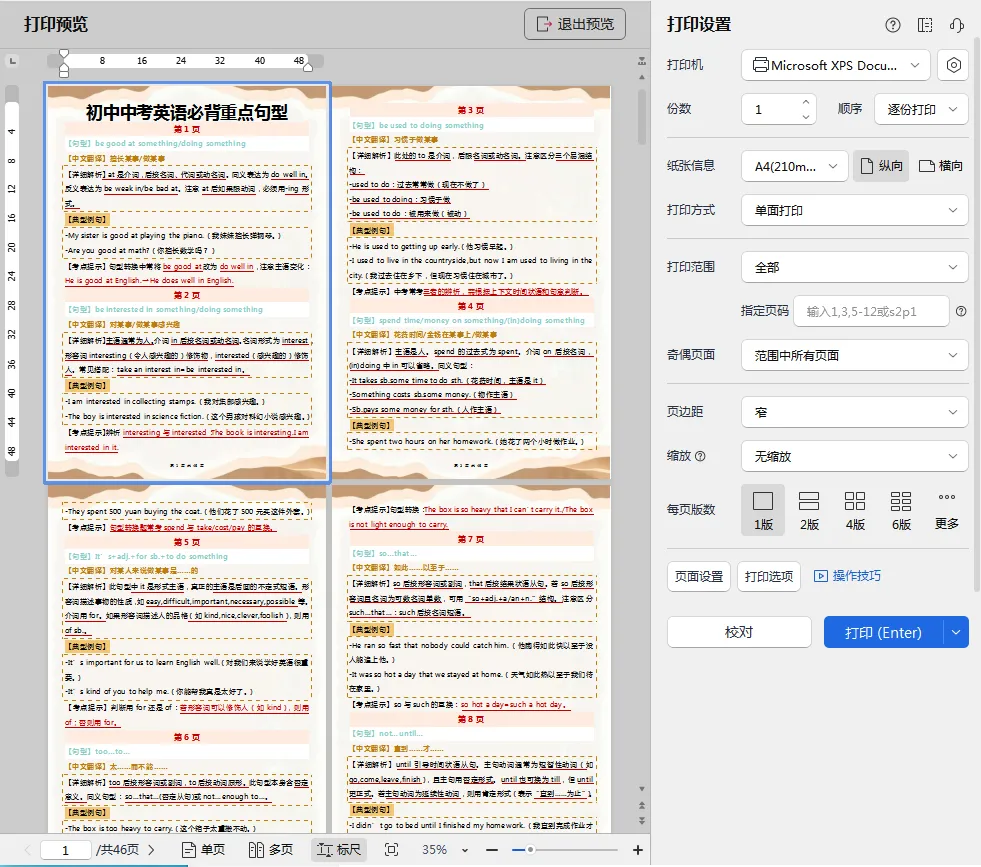Open the odd/even pages dropdown

click(x=855, y=356)
